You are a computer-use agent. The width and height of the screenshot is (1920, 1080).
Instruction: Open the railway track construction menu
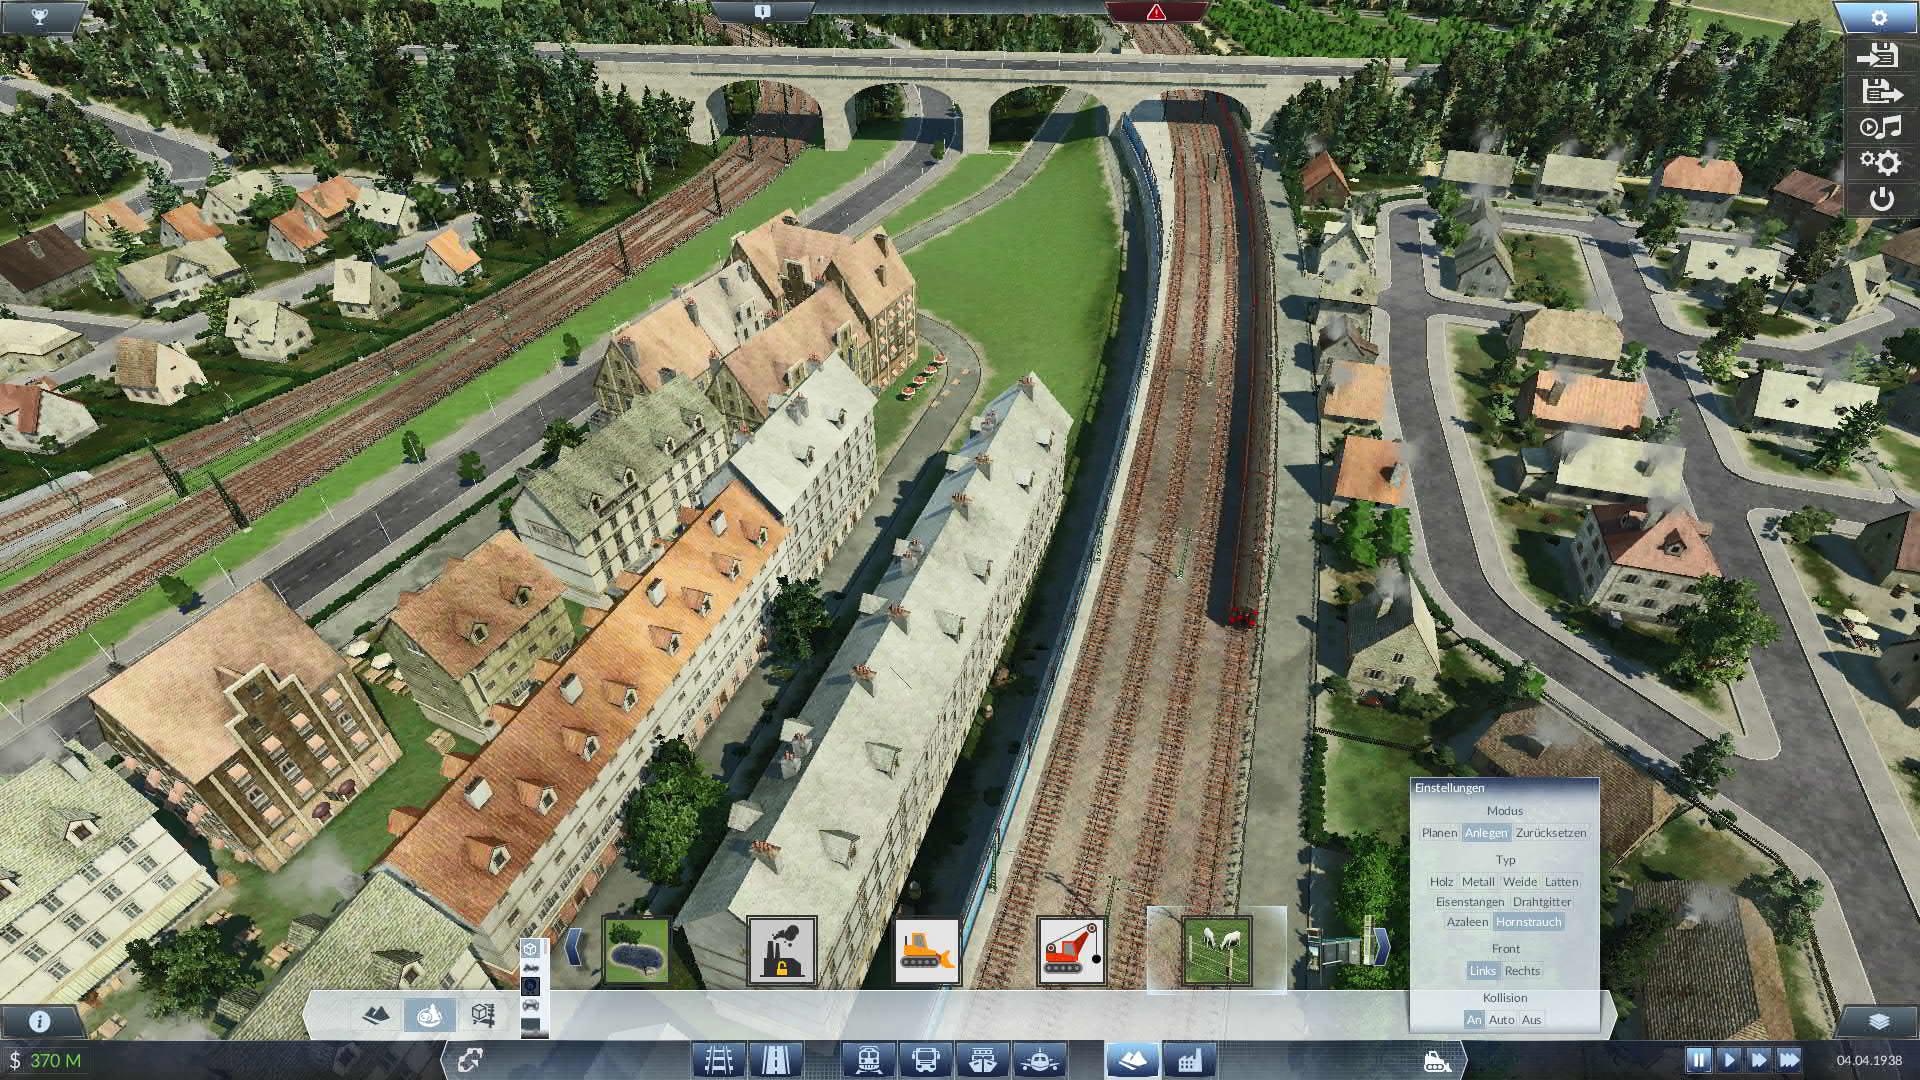[719, 1059]
